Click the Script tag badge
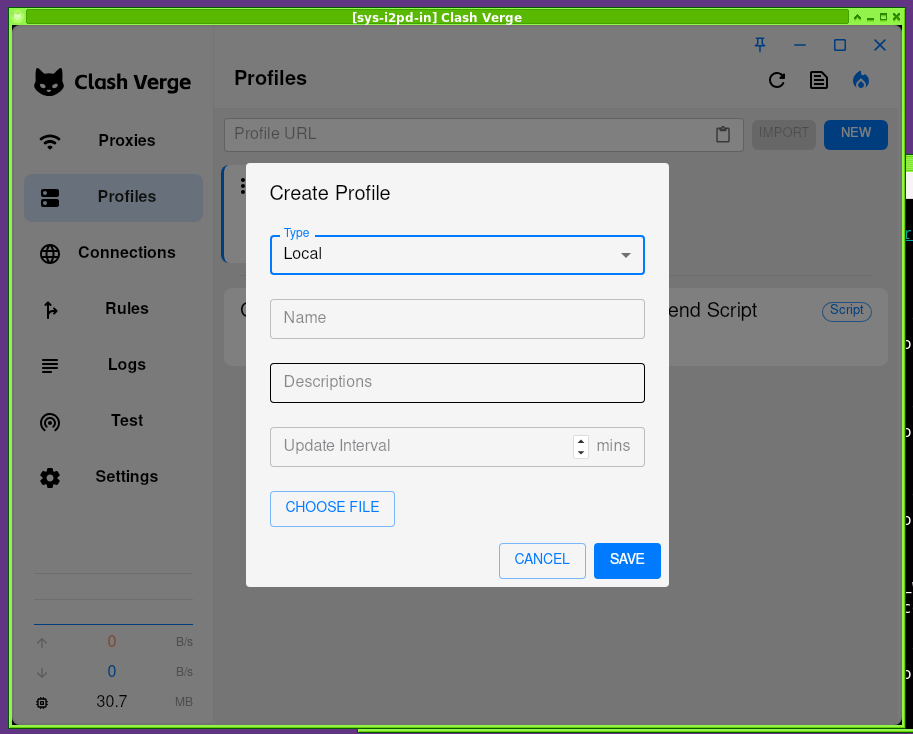The image size is (913, 734). coord(847,311)
